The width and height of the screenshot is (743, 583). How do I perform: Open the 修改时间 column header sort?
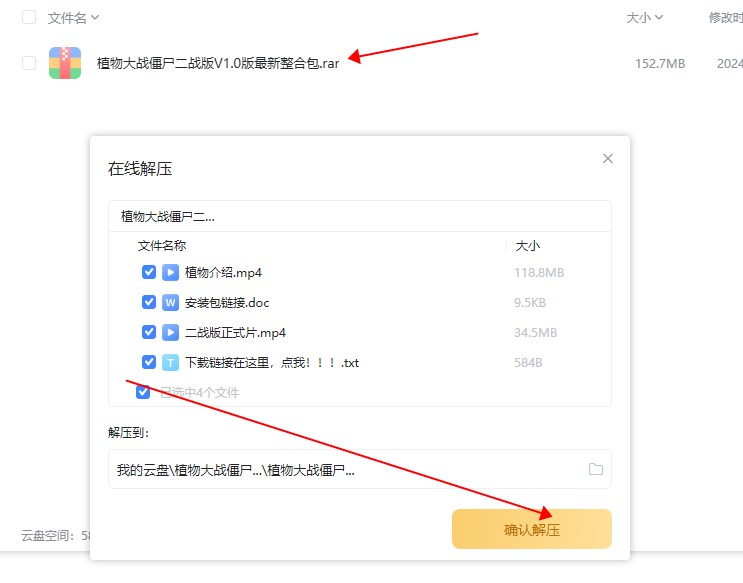click(725, 17)
